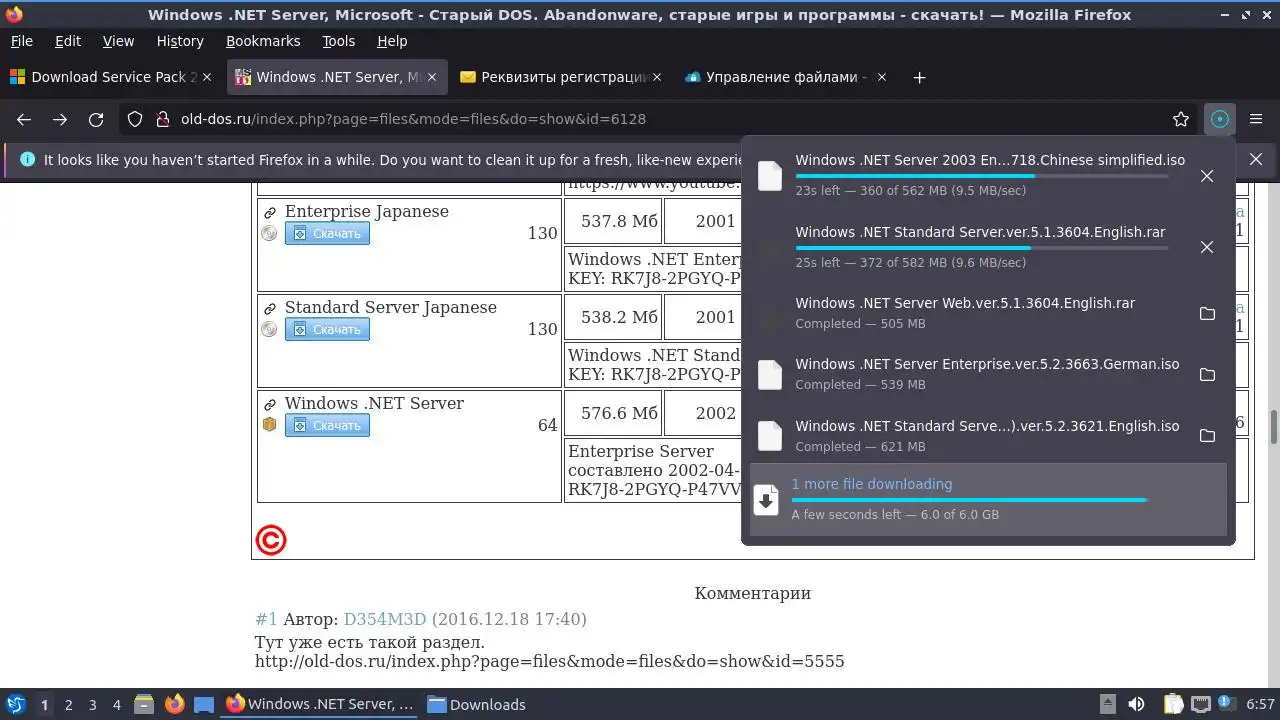Cancel the Standard Server 5.1.3604 English.rar download
Image resolution: width=1280 pixels, height=720 pixels.
tap(1207, 247)
